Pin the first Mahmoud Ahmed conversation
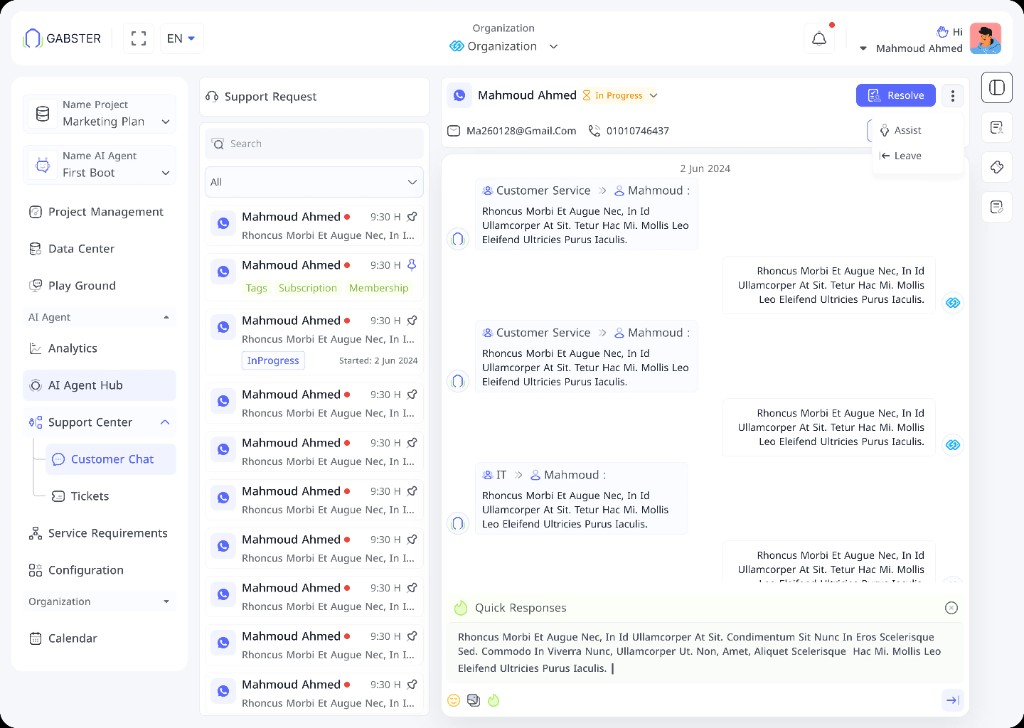This screenshot has width=1024, height=728. pos(412,216)
